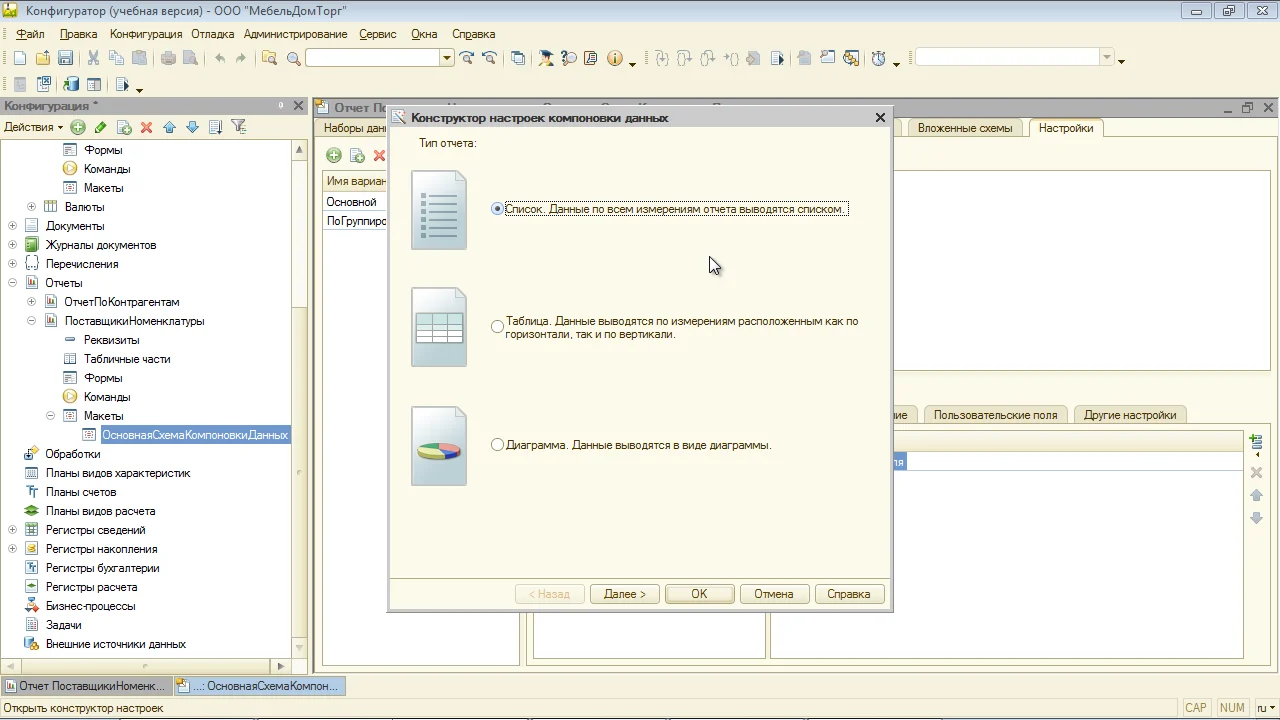Select the Список report type radio button
This screenshot has width=1280, height=720.
pyautogui.click(x=497, y=209)
